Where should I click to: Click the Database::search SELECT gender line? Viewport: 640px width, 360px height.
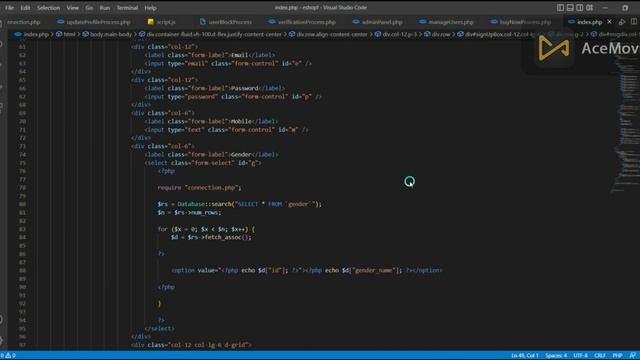[239, 204]
